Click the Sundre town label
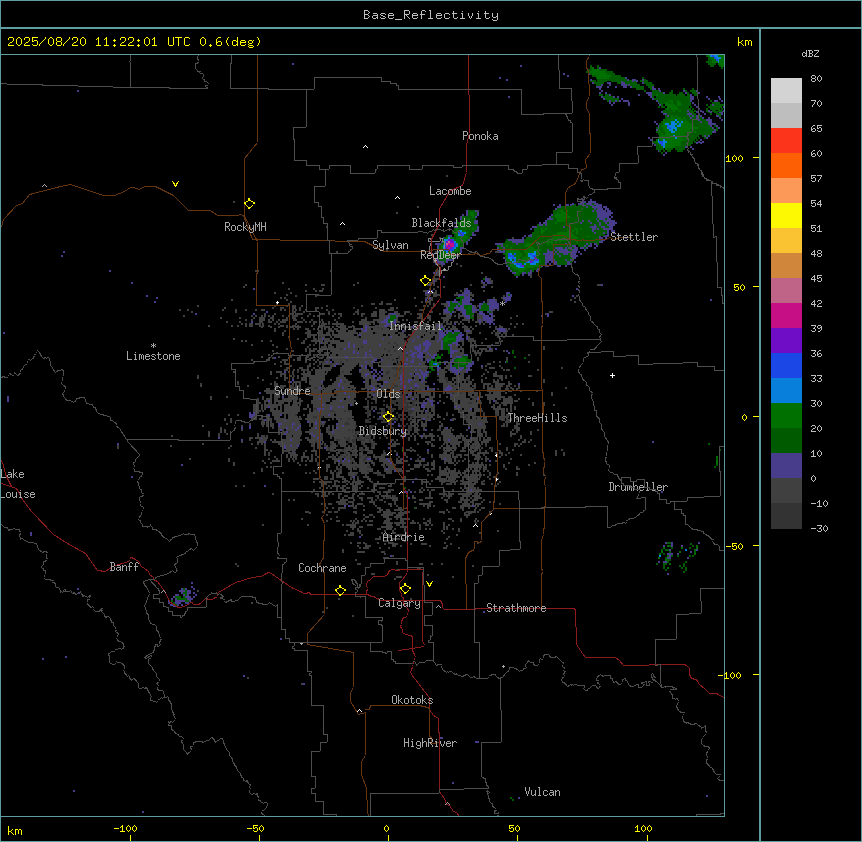Screen dimensions: 862x842 pyautogui.click(x=292, y=391)
